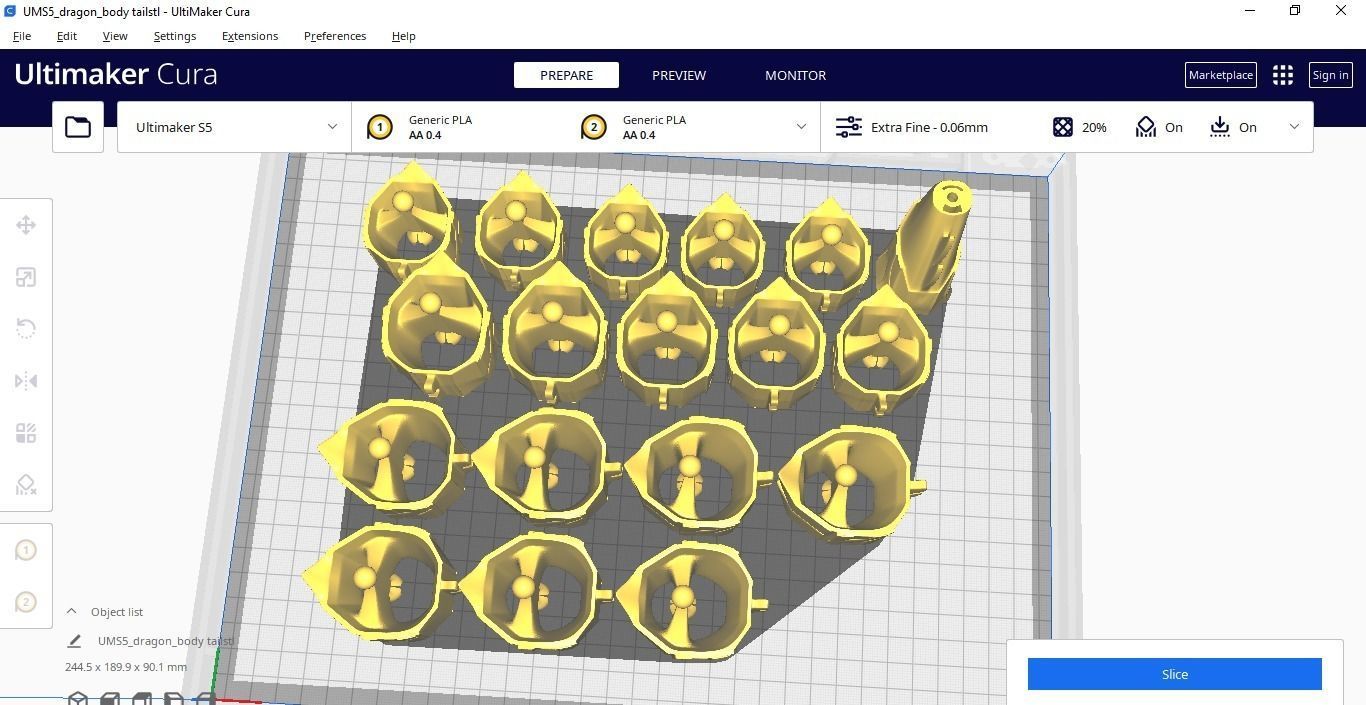Click the extruder 2 material badge
Screen dimensions: 1366x705
tap(594, 127)
